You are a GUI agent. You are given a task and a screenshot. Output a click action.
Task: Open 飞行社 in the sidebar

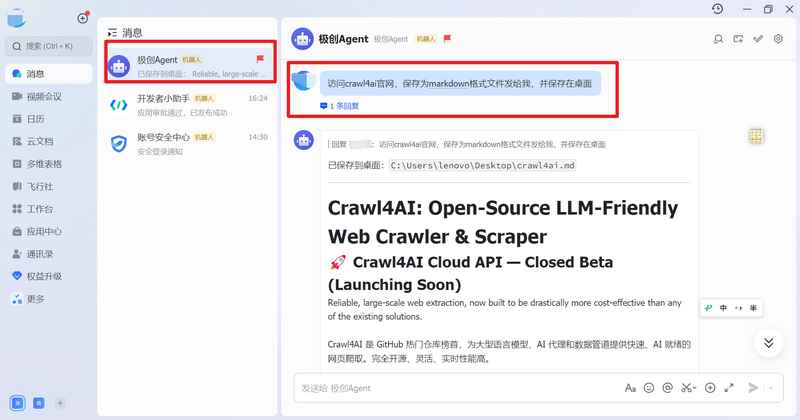point(49,186)
